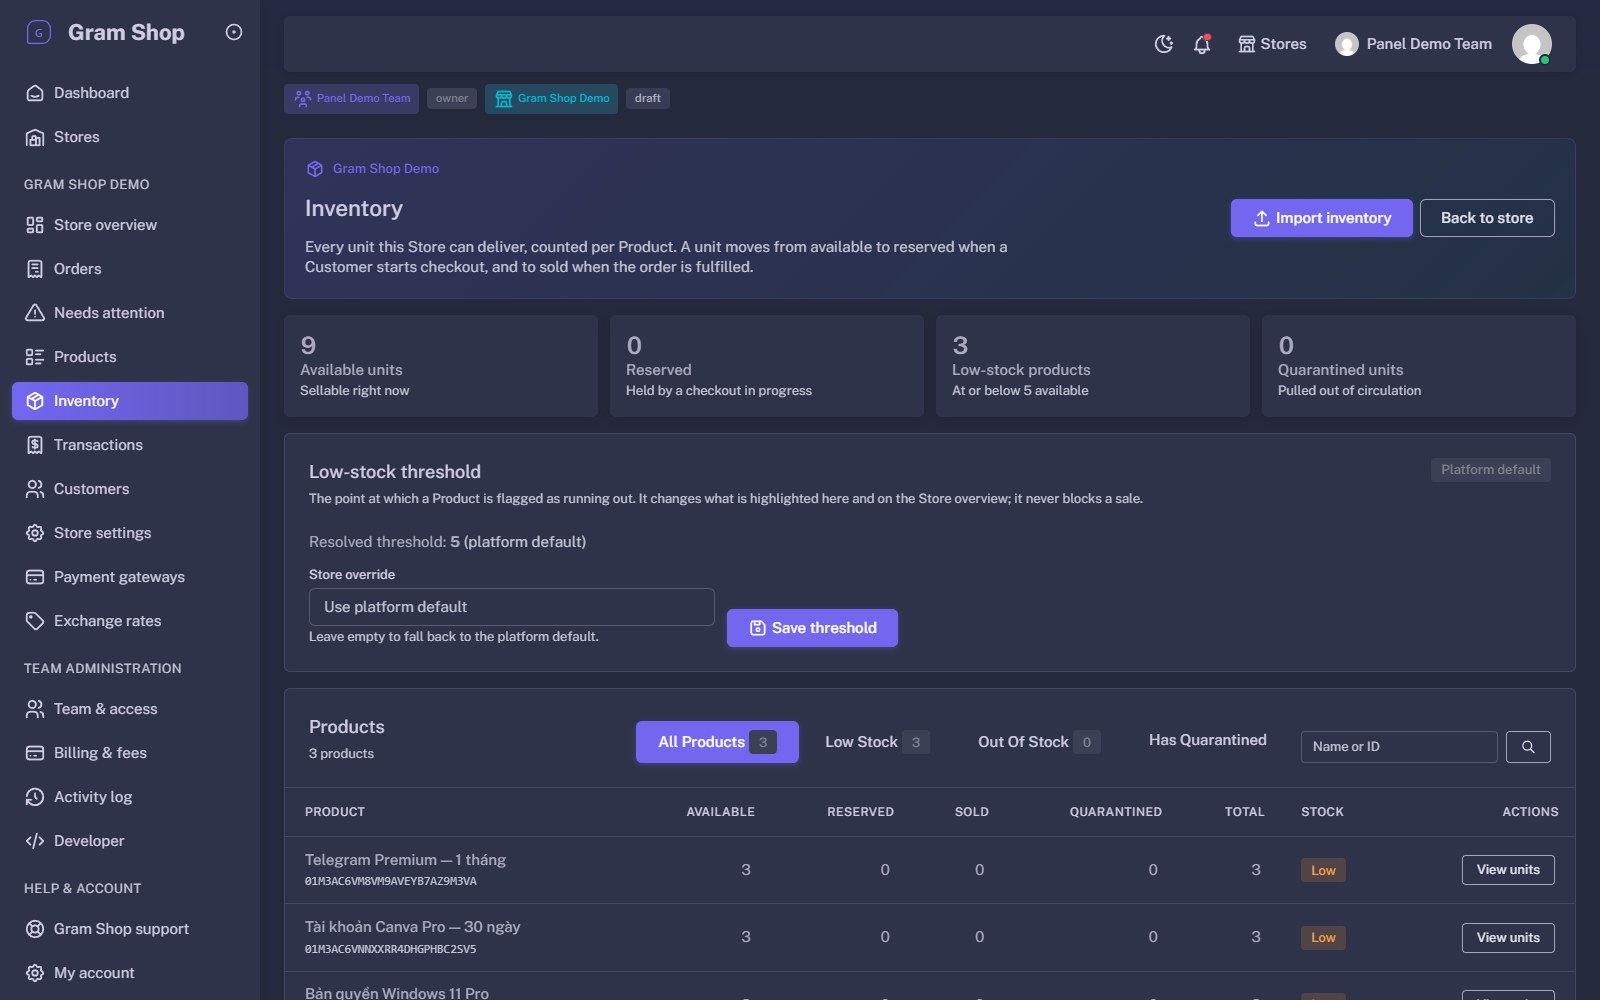Open Needs attention section

coord(130,313)
